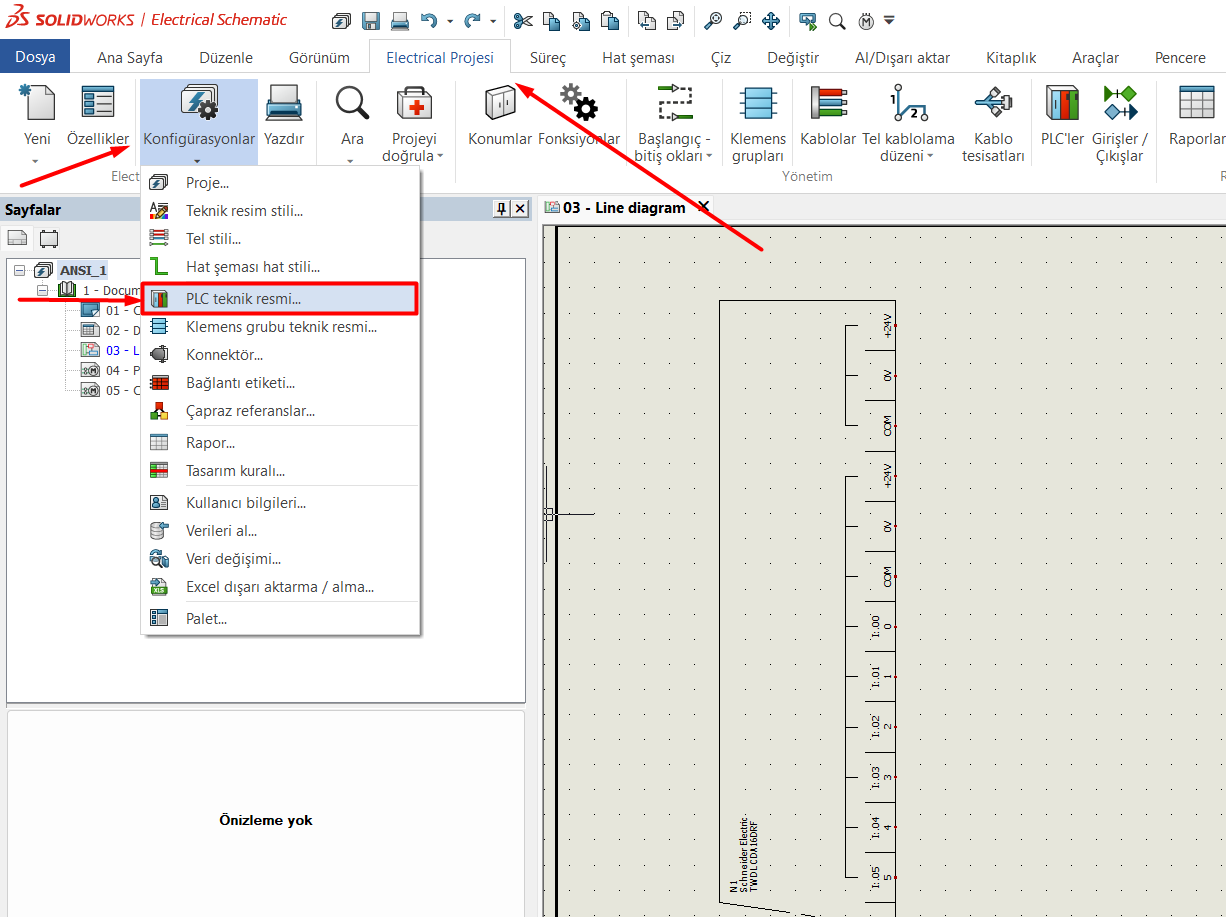The width and height of the screenshot is (1226, 917).
Task: Choose Excel dışarı aktarma / alma... entry
Action: [x=280, y=586]
